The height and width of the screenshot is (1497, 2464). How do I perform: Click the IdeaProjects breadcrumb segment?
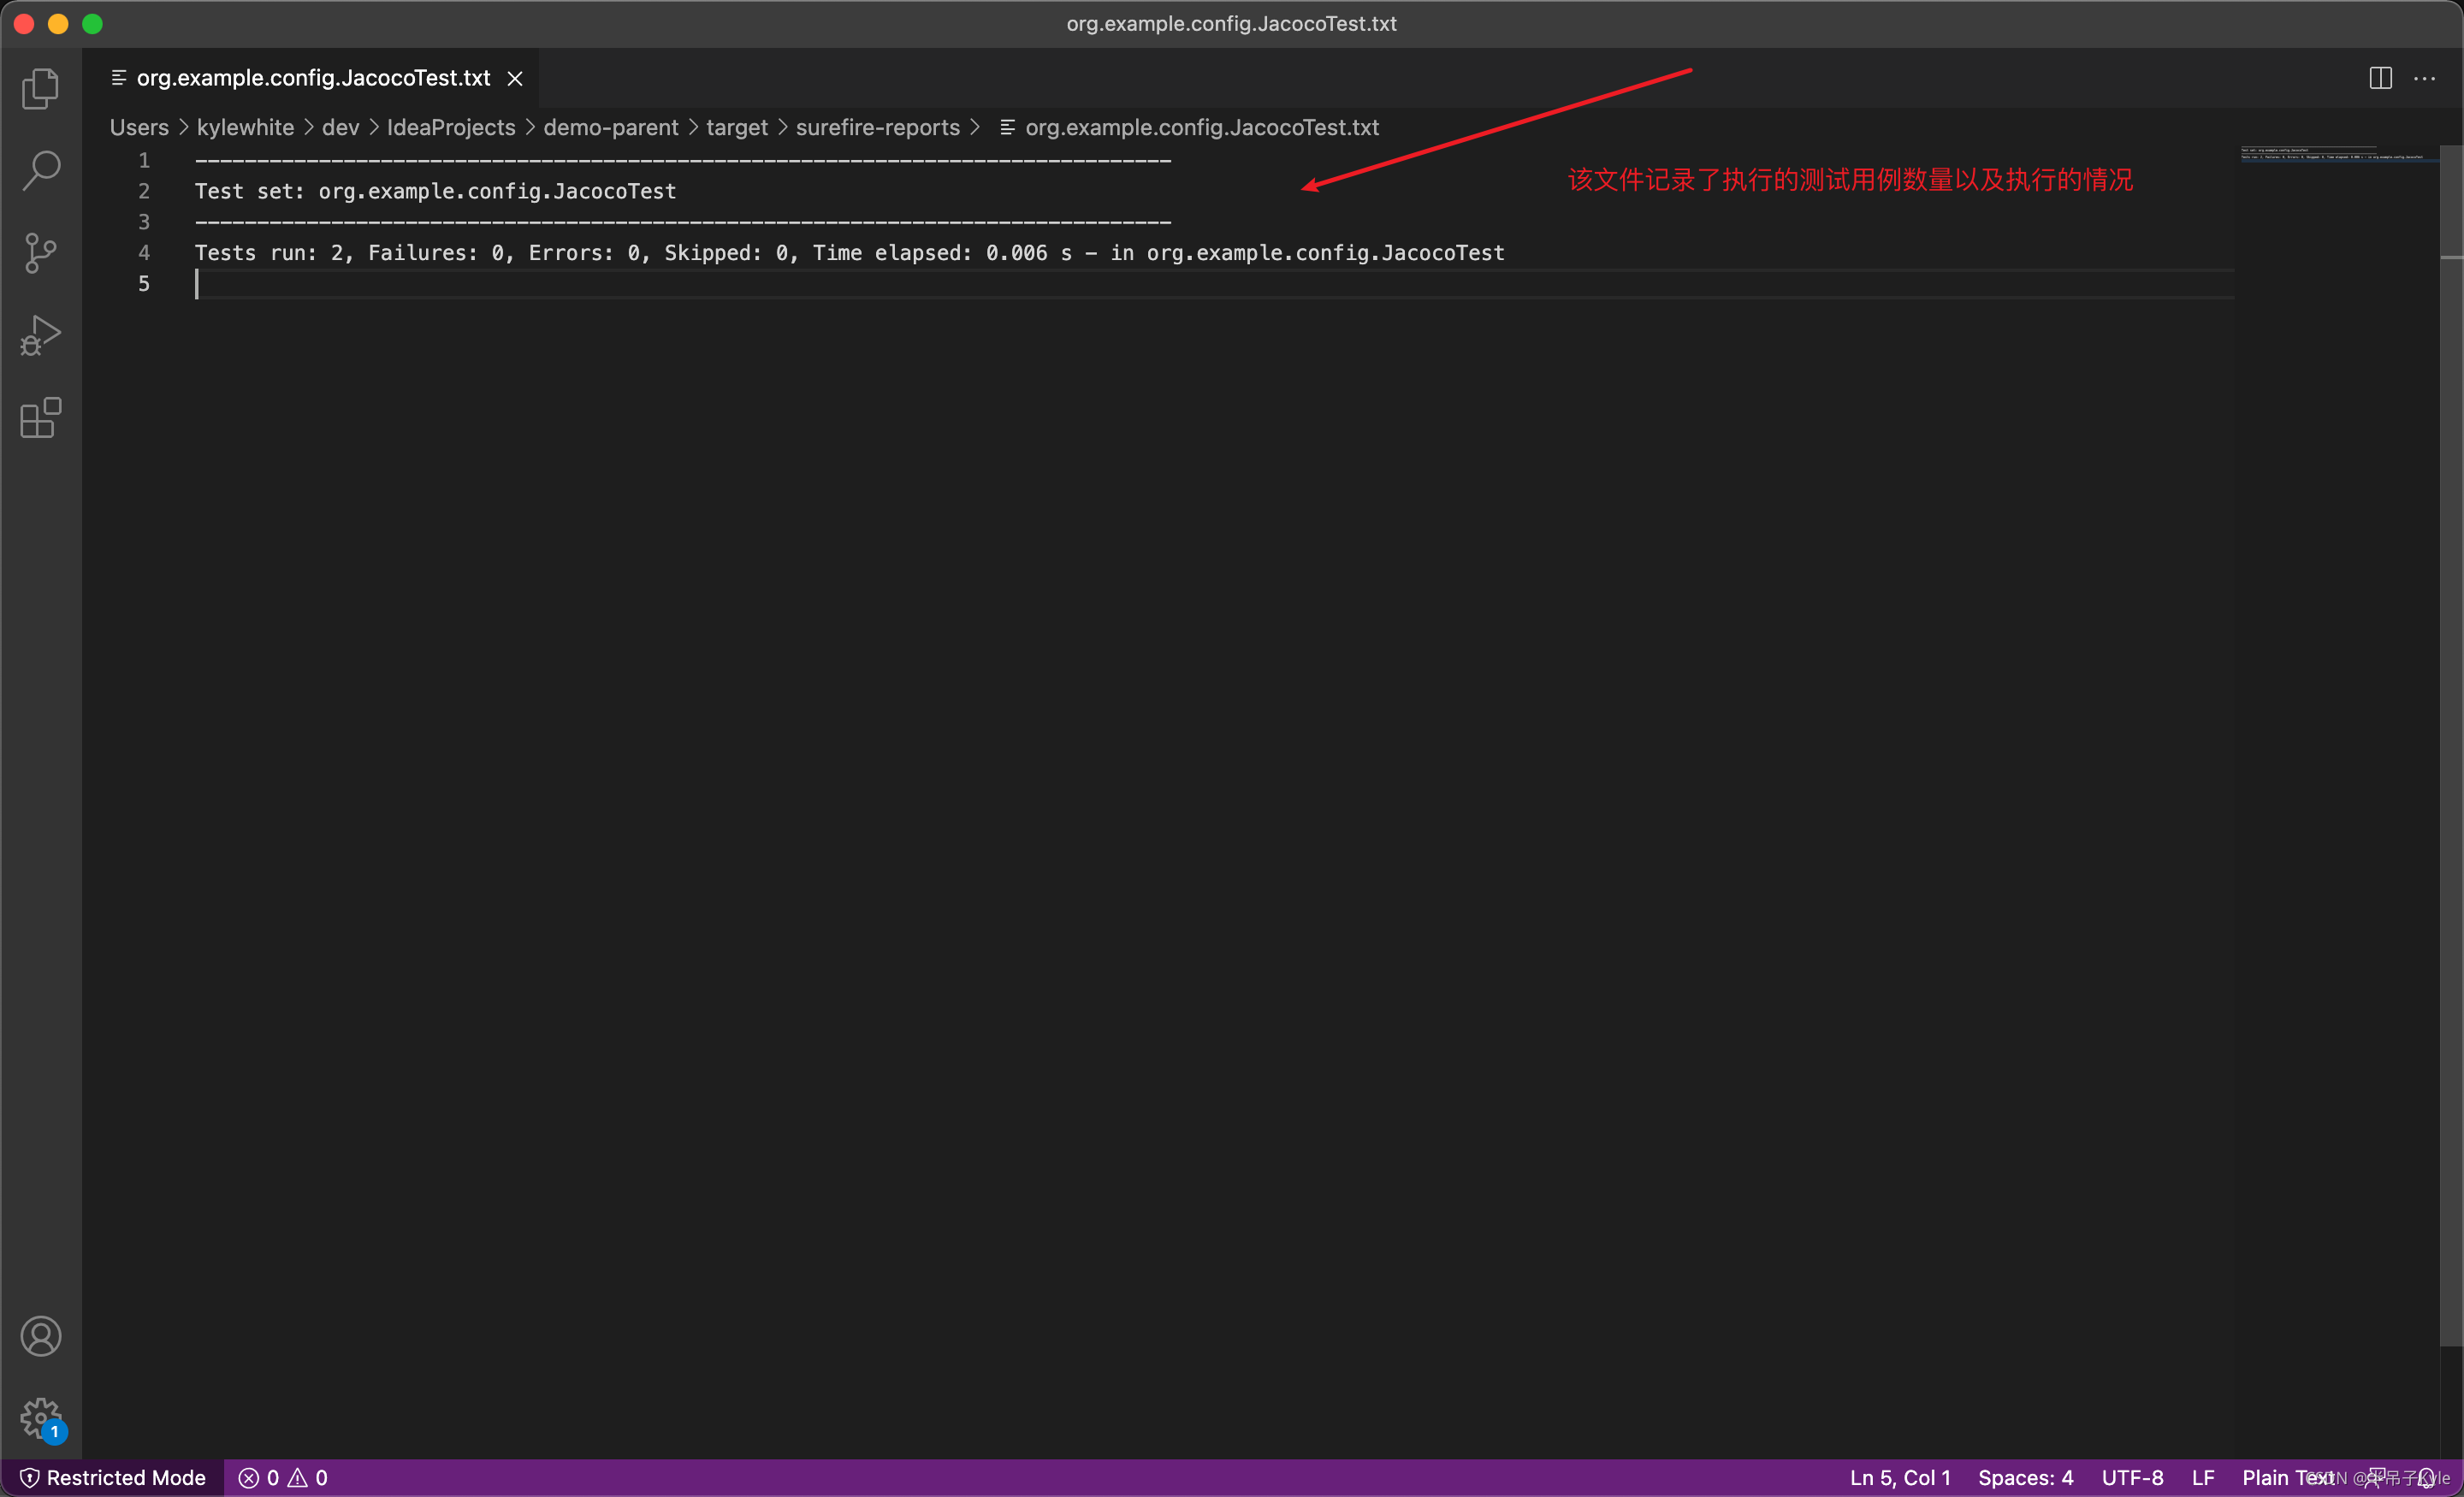tap(451, 127)
